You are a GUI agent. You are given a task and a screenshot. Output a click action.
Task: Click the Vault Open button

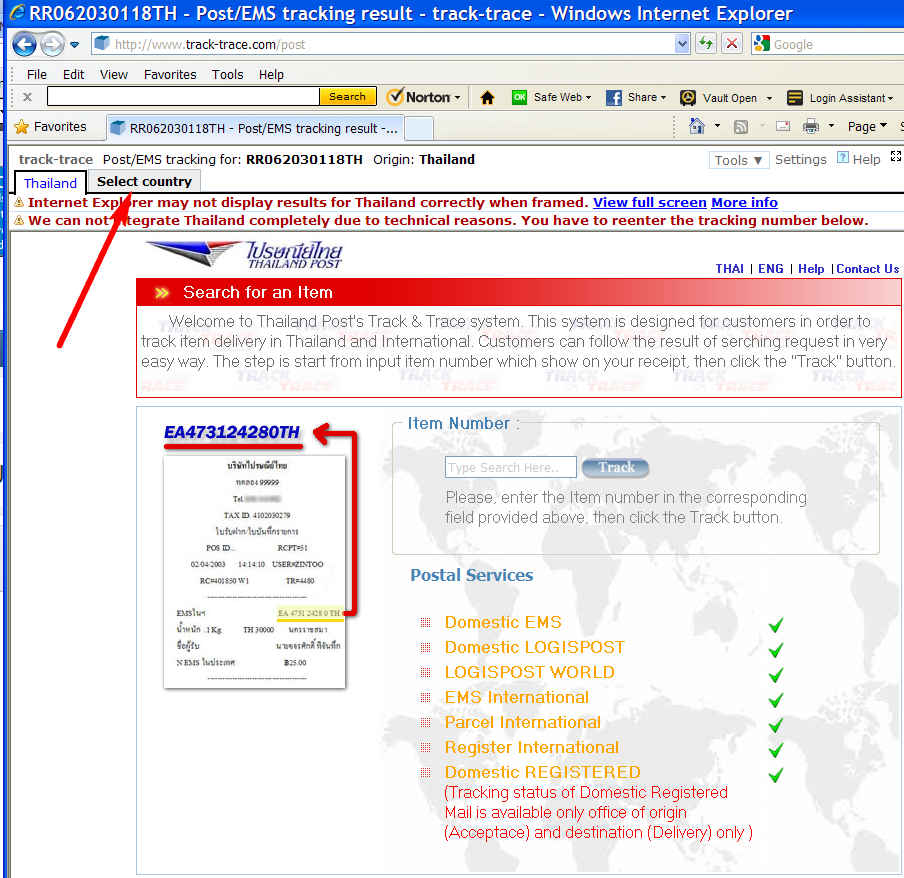click(718, 98)
